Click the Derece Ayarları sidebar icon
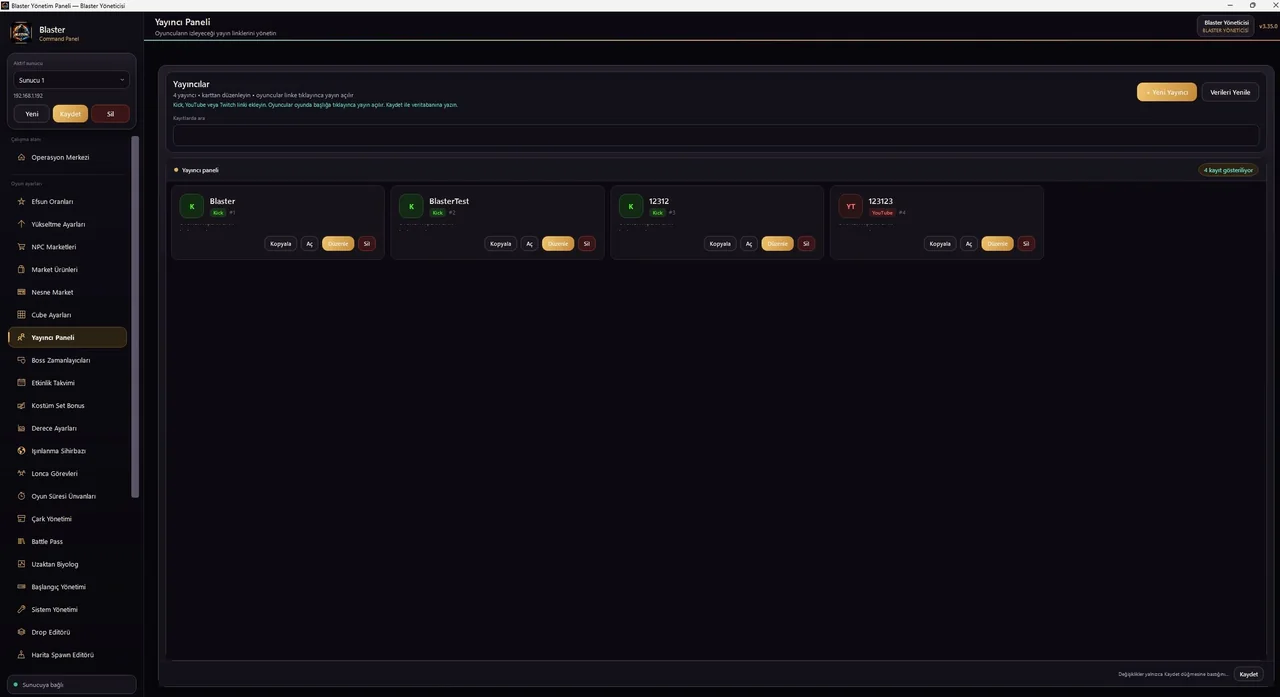1280x697 pixels. 22,428
